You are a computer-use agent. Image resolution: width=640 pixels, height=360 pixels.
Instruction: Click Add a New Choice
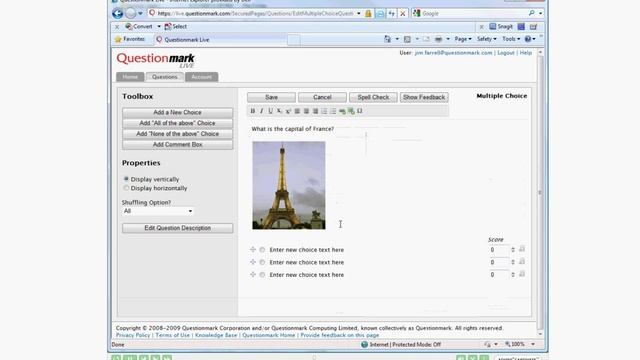click(x=178, y=112)
